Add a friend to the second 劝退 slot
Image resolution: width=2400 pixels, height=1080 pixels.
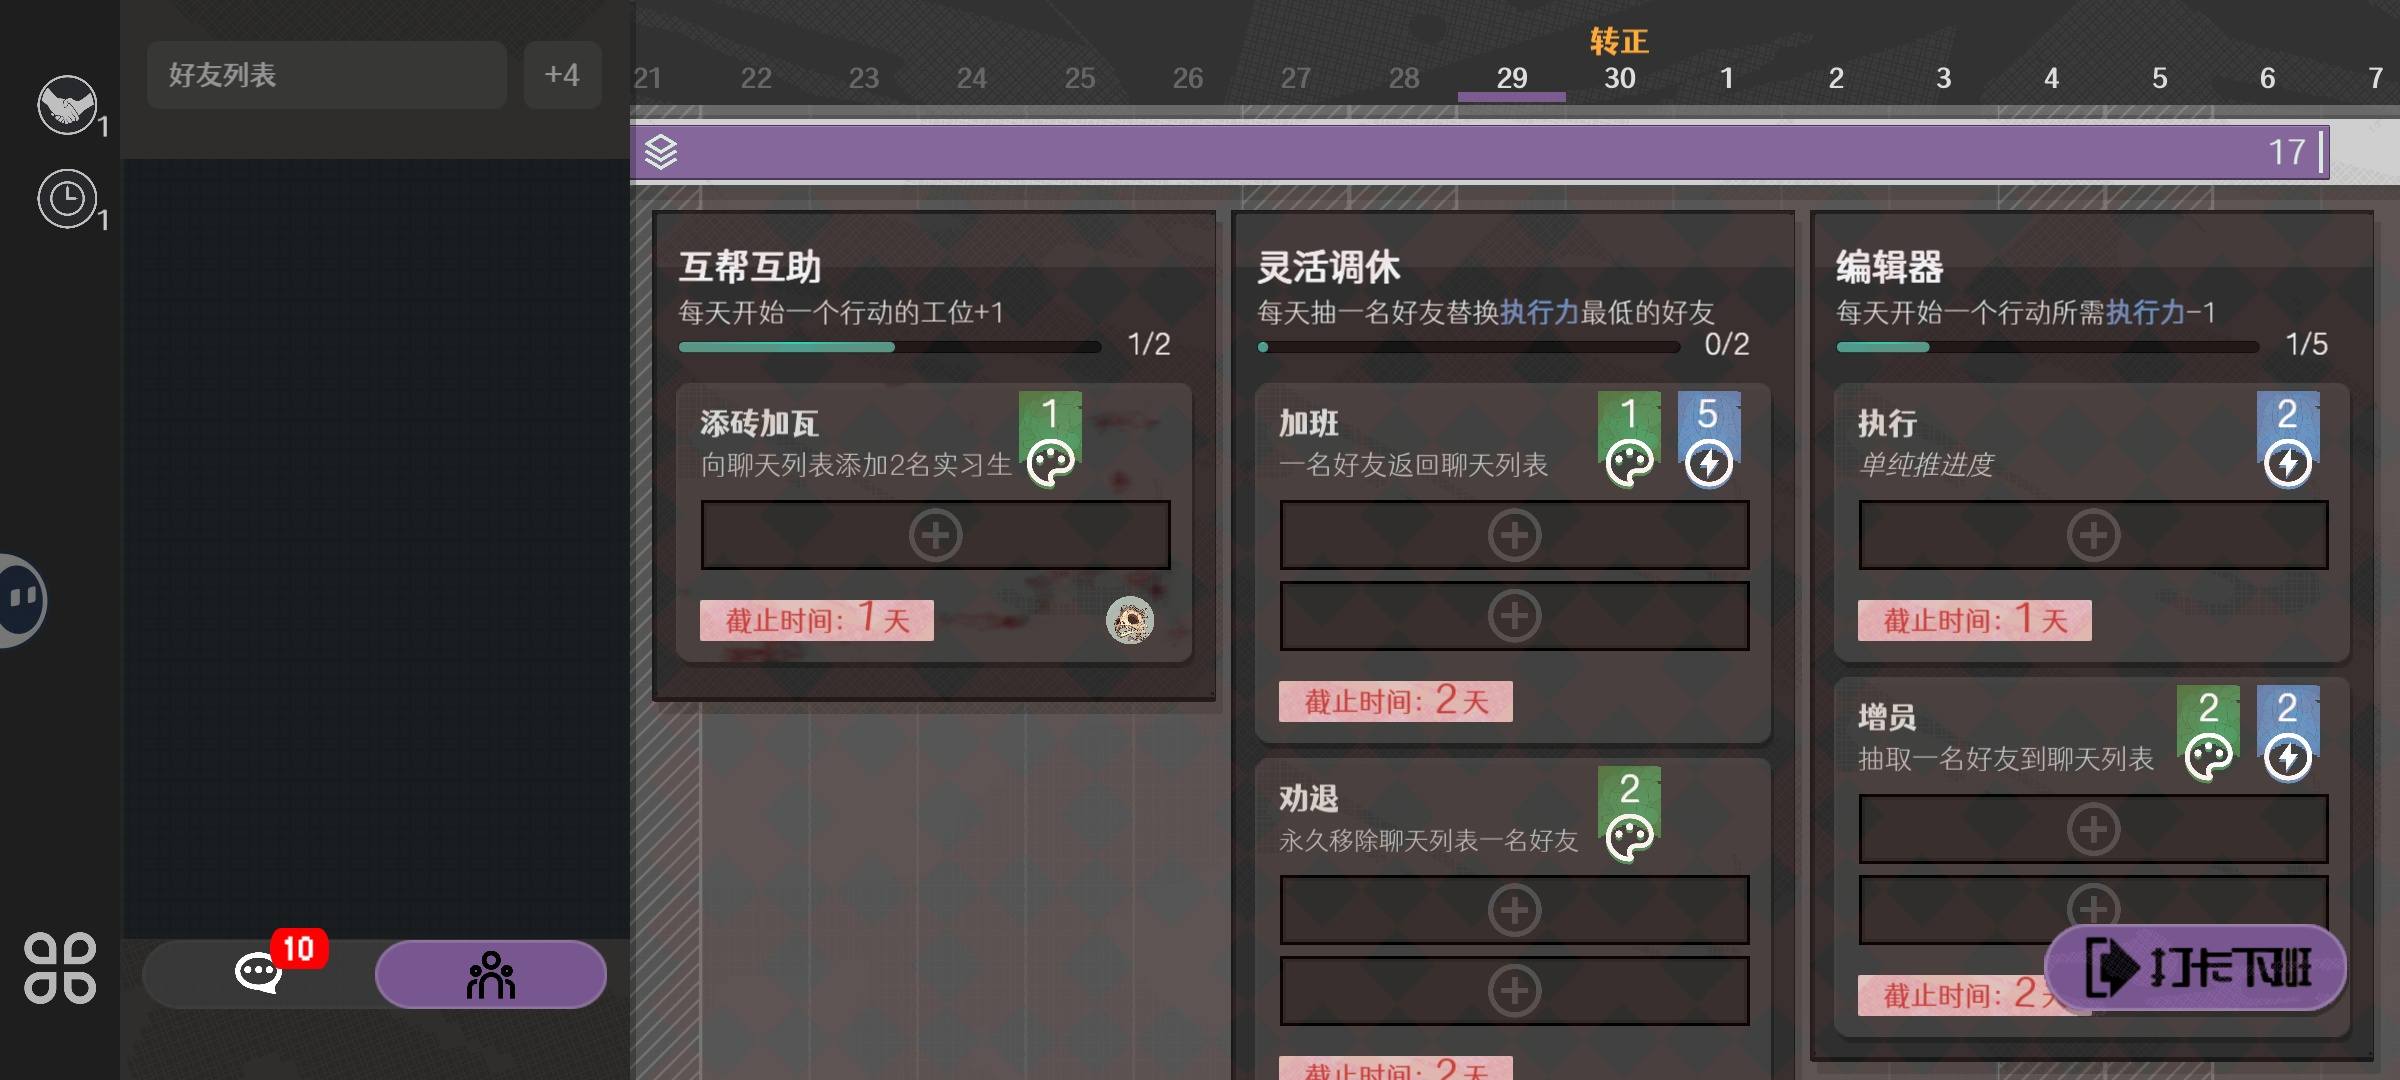(x=1514, y=991)
